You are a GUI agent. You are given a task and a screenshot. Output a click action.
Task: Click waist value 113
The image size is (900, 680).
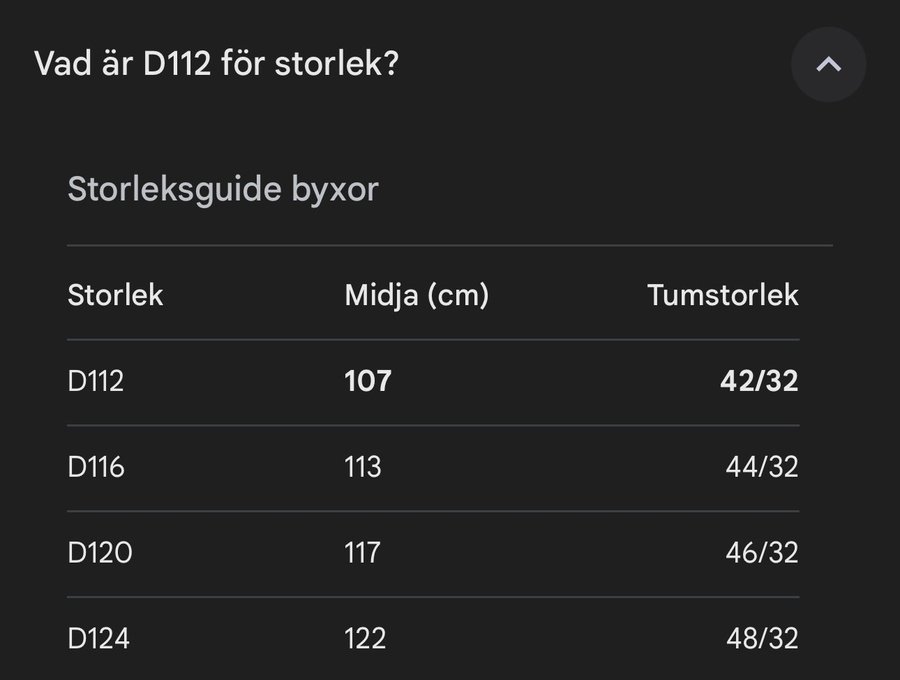363,467
